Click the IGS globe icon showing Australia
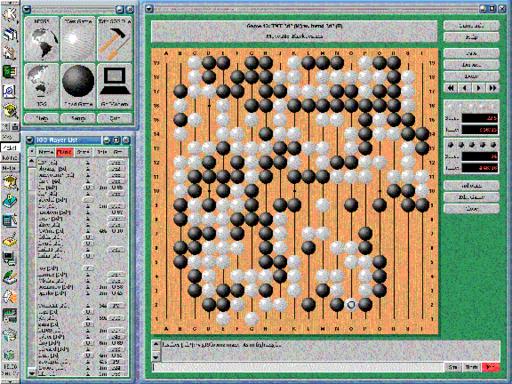512x384 pixels. (x=42, y=86)
